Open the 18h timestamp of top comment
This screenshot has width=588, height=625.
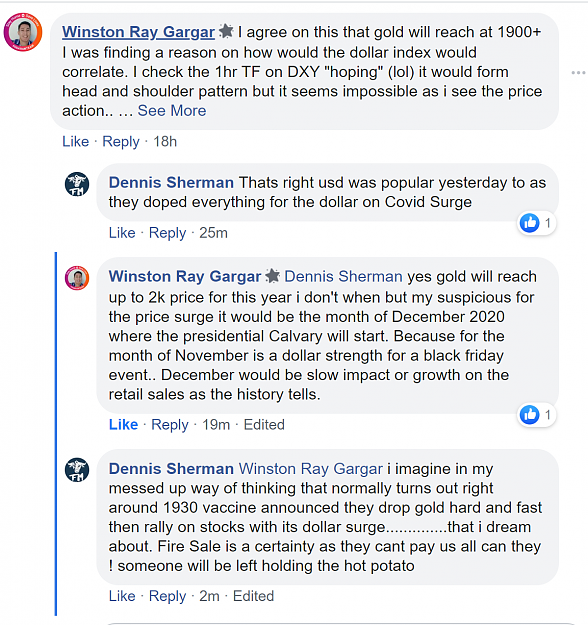tap(165, 142)
